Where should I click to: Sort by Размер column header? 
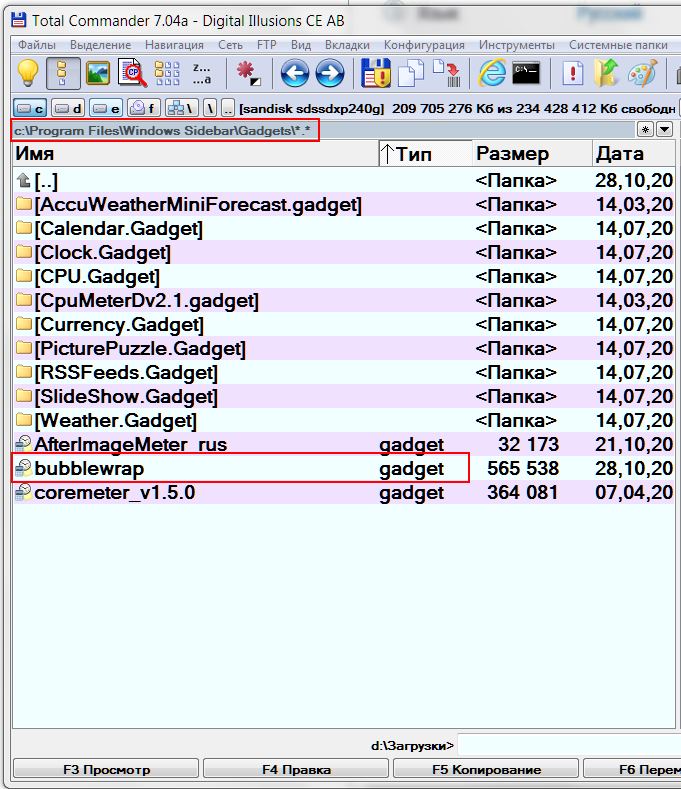[532, 153]
